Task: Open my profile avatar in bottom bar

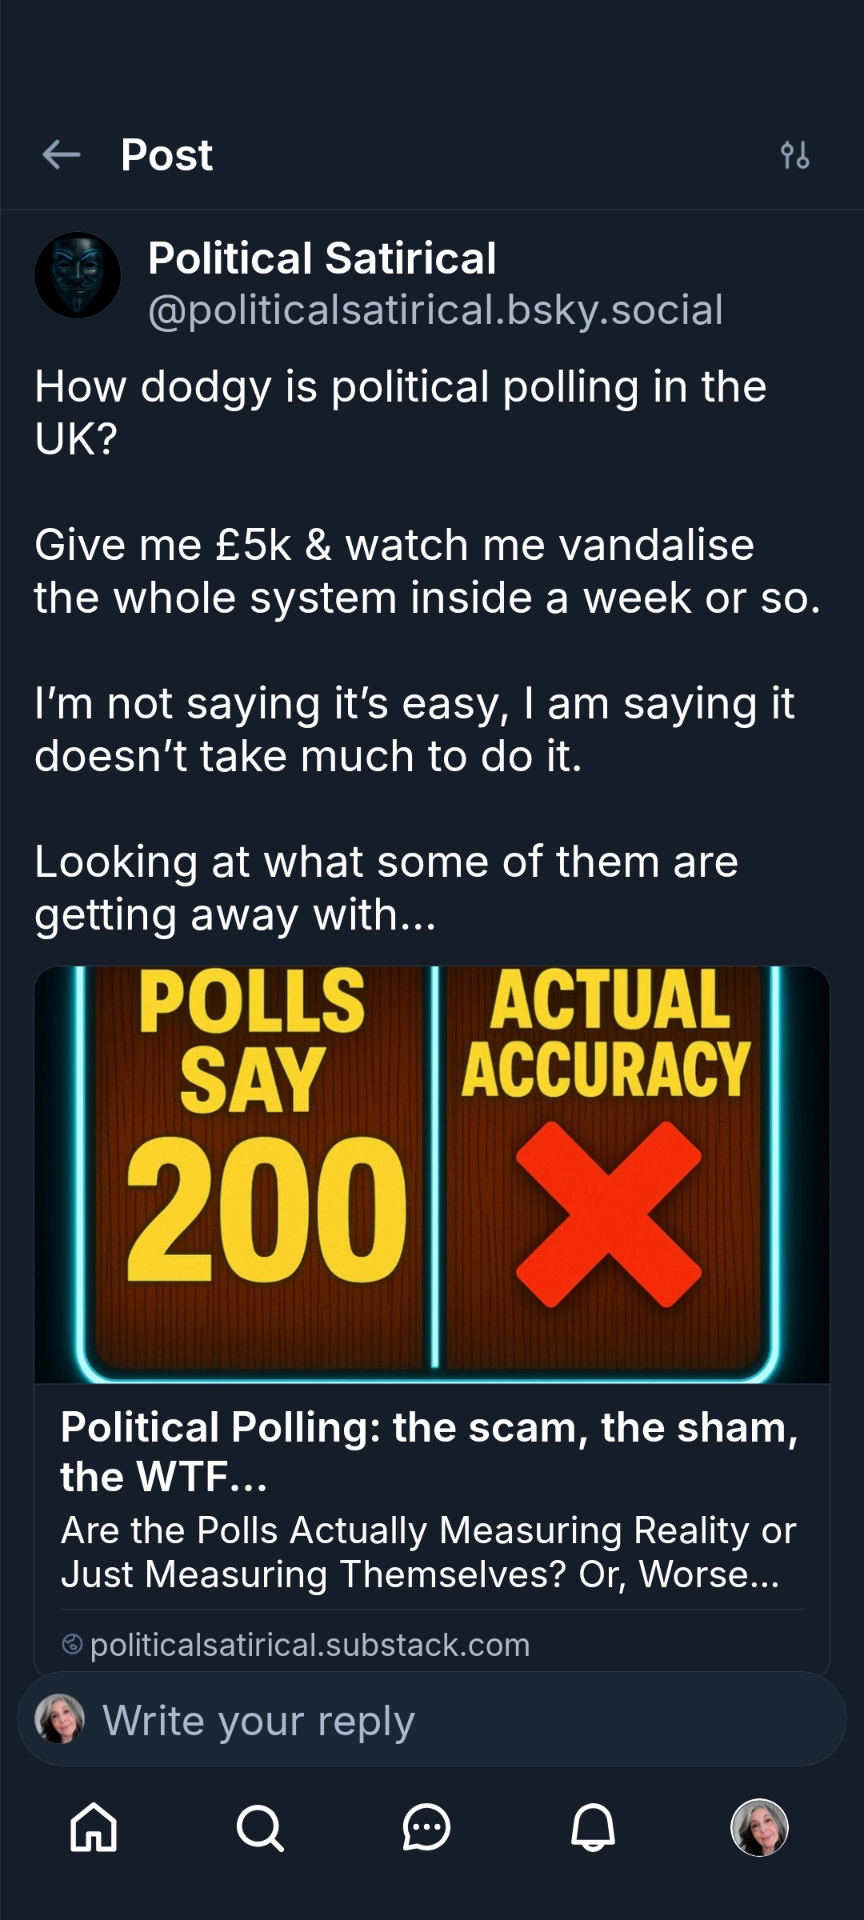Action: (760, 1828)
